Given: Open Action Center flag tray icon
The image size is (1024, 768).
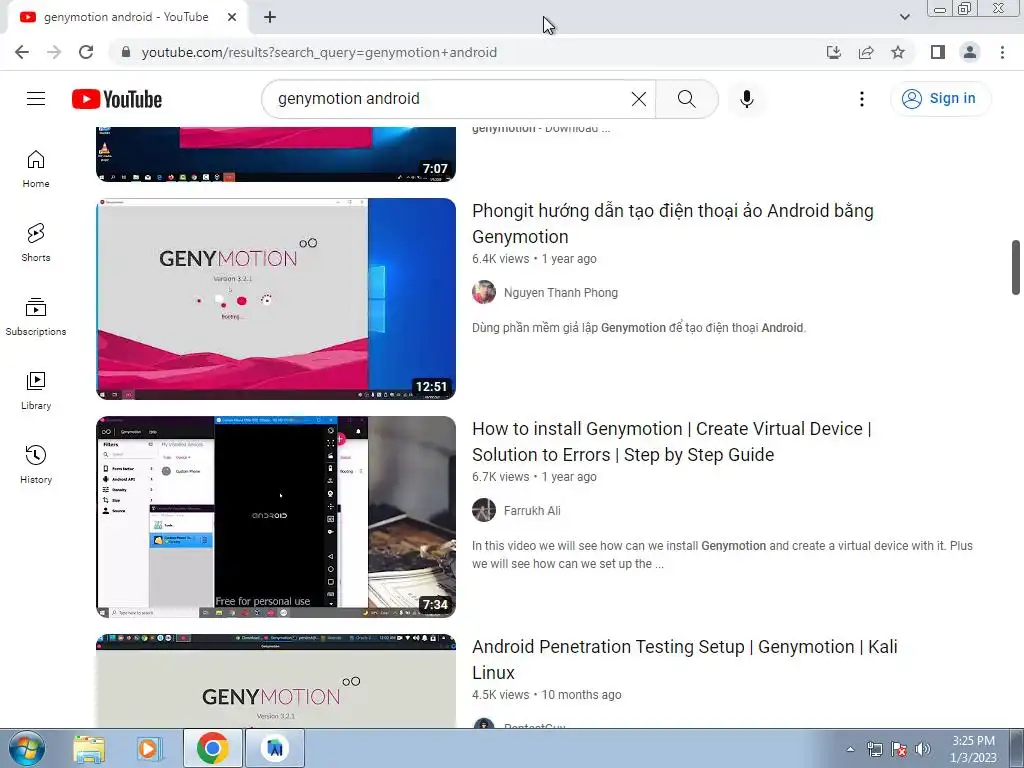Looking at the screenshot, I should pyautogui.click(x=899, y=749).
